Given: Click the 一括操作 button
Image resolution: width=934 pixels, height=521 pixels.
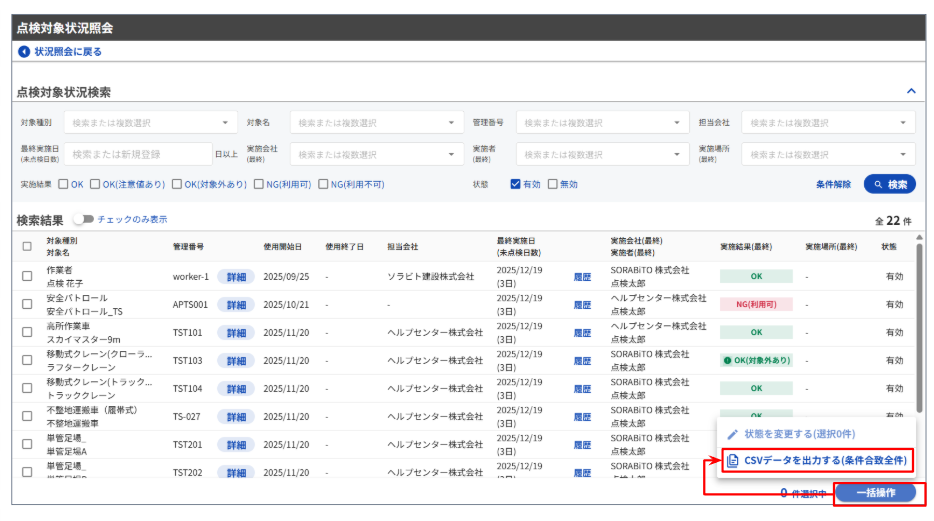Looking at the screenshot, I should tap(875, 493).
